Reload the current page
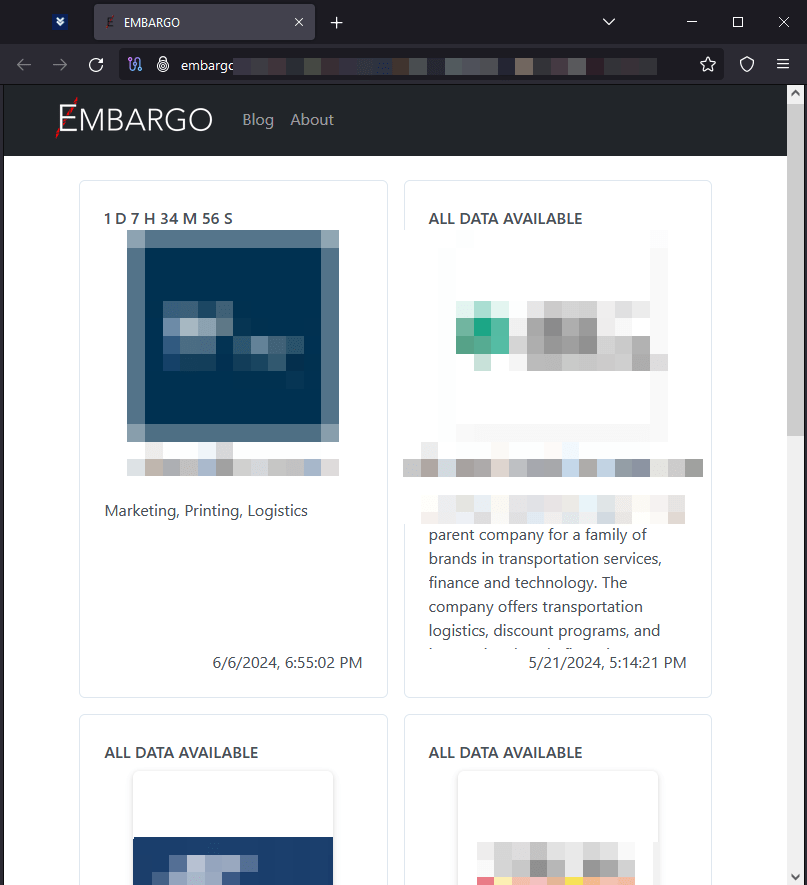The image size is (807, 885). pos(96,64)
